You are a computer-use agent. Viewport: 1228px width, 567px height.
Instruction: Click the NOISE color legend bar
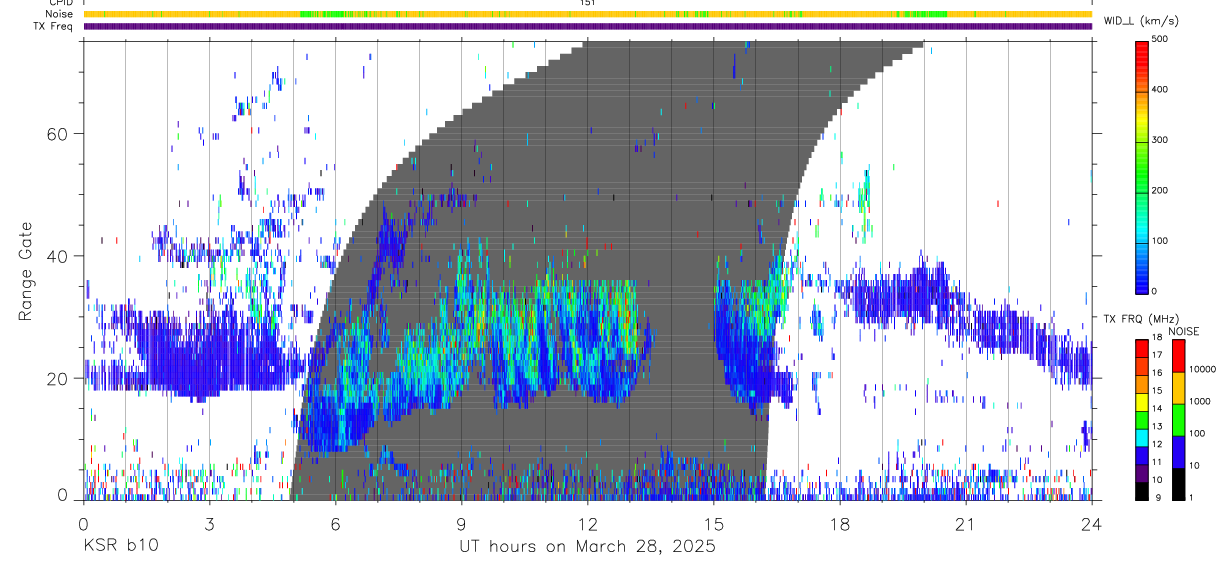1178,419
